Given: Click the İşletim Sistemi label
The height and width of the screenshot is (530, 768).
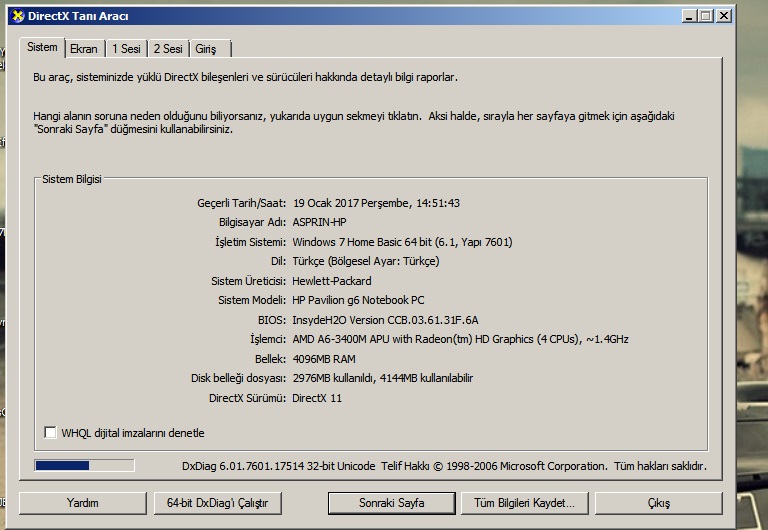Looking at the screenshot, I should tap(250, 242).
